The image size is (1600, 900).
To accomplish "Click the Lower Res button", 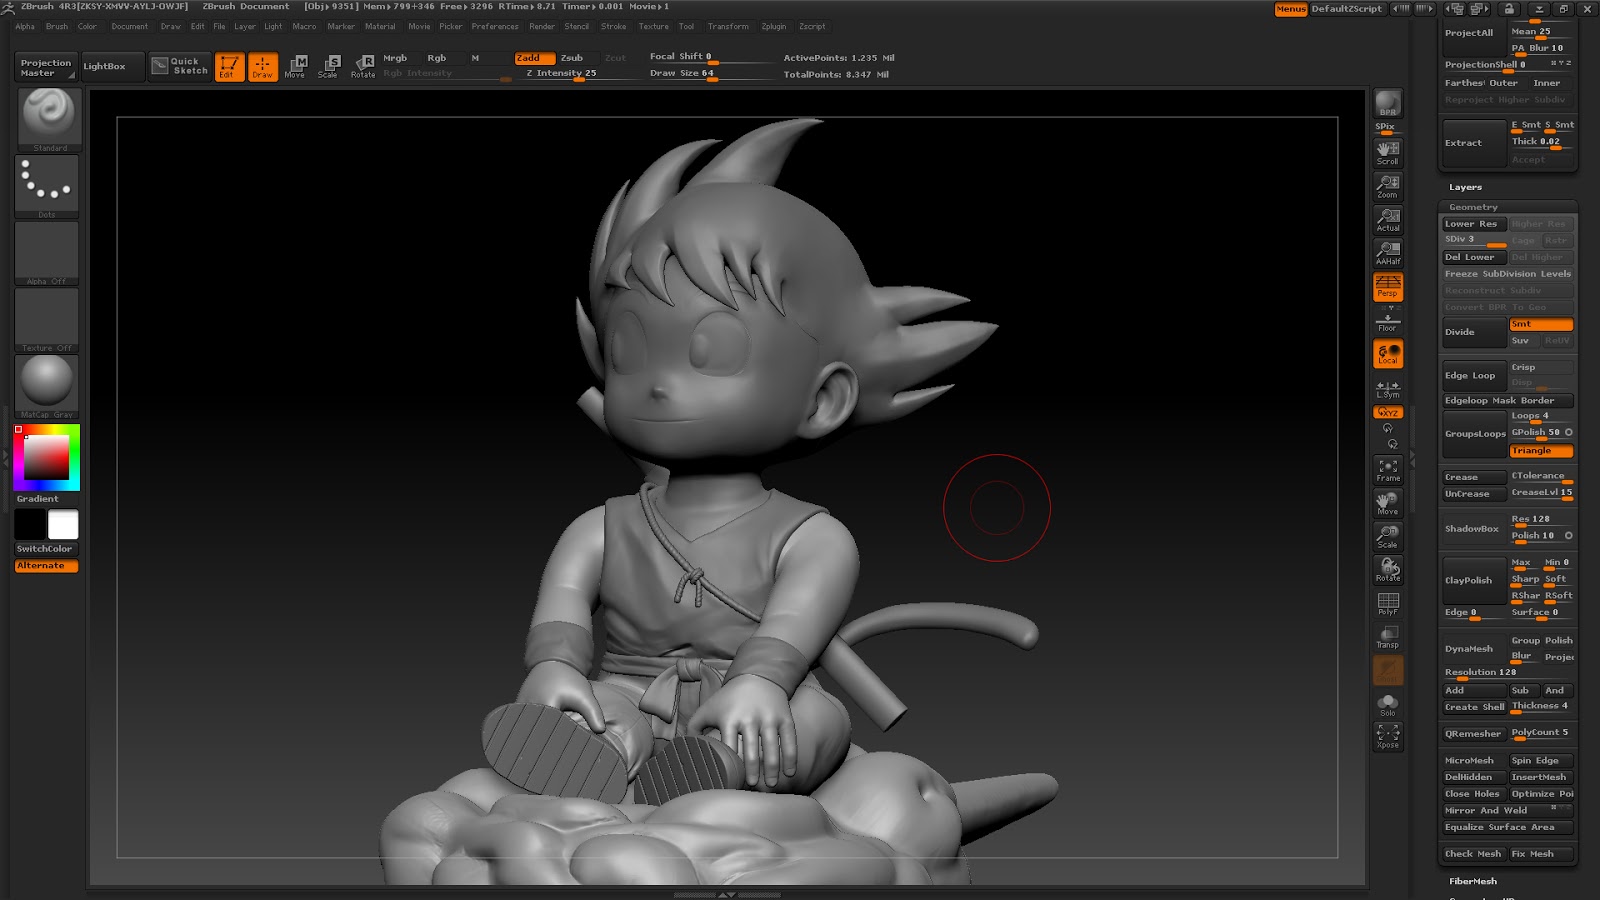I will (x=1474, y=224).
